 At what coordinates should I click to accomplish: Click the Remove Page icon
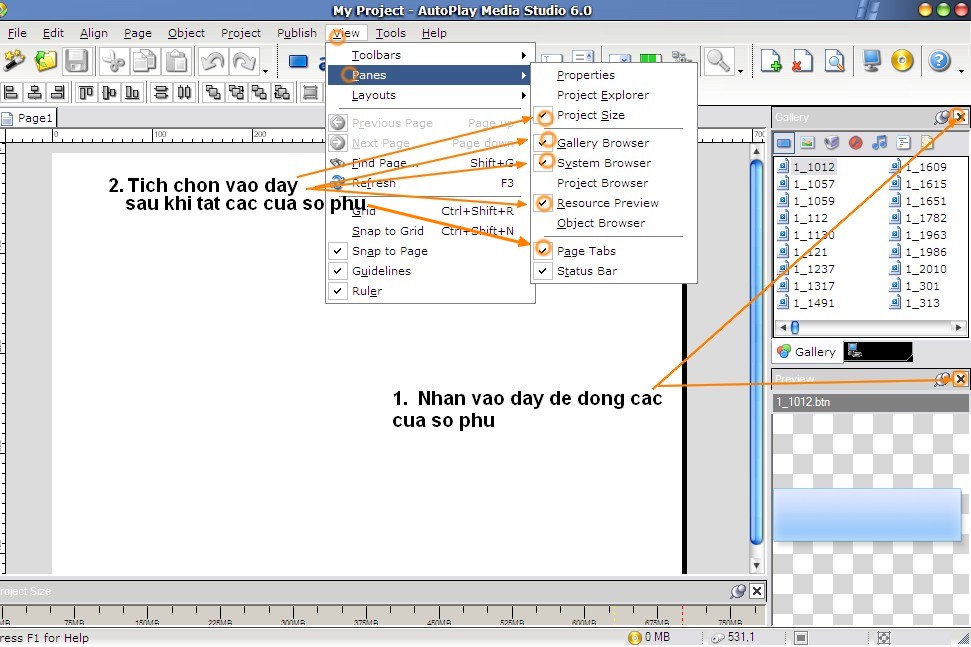[x=803, y=61]
